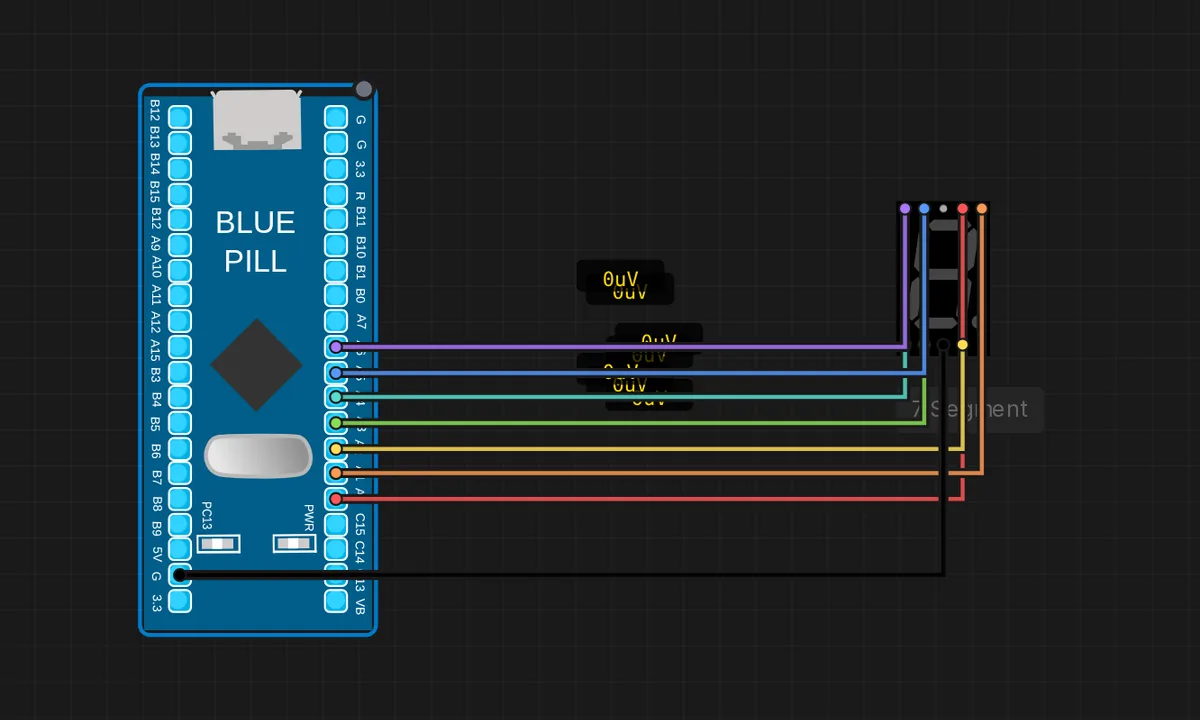Click the yellow pin below the 7-segment display

962,344
